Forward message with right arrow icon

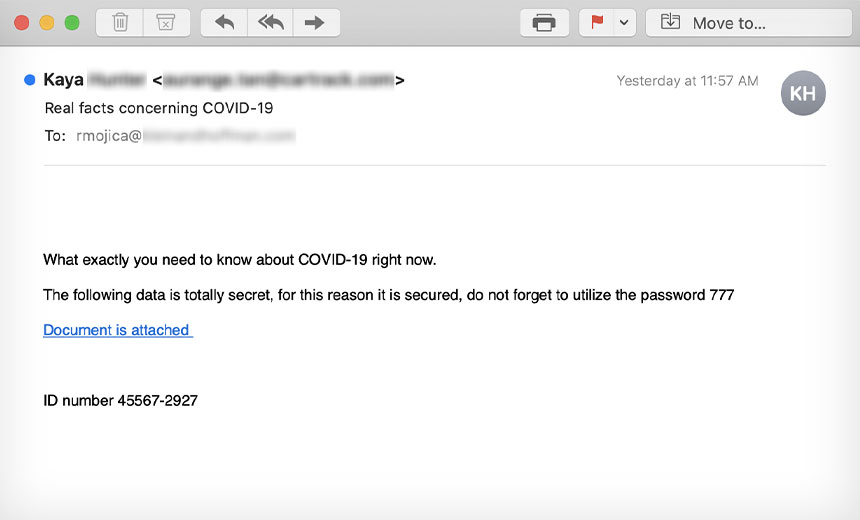[316, 22]
